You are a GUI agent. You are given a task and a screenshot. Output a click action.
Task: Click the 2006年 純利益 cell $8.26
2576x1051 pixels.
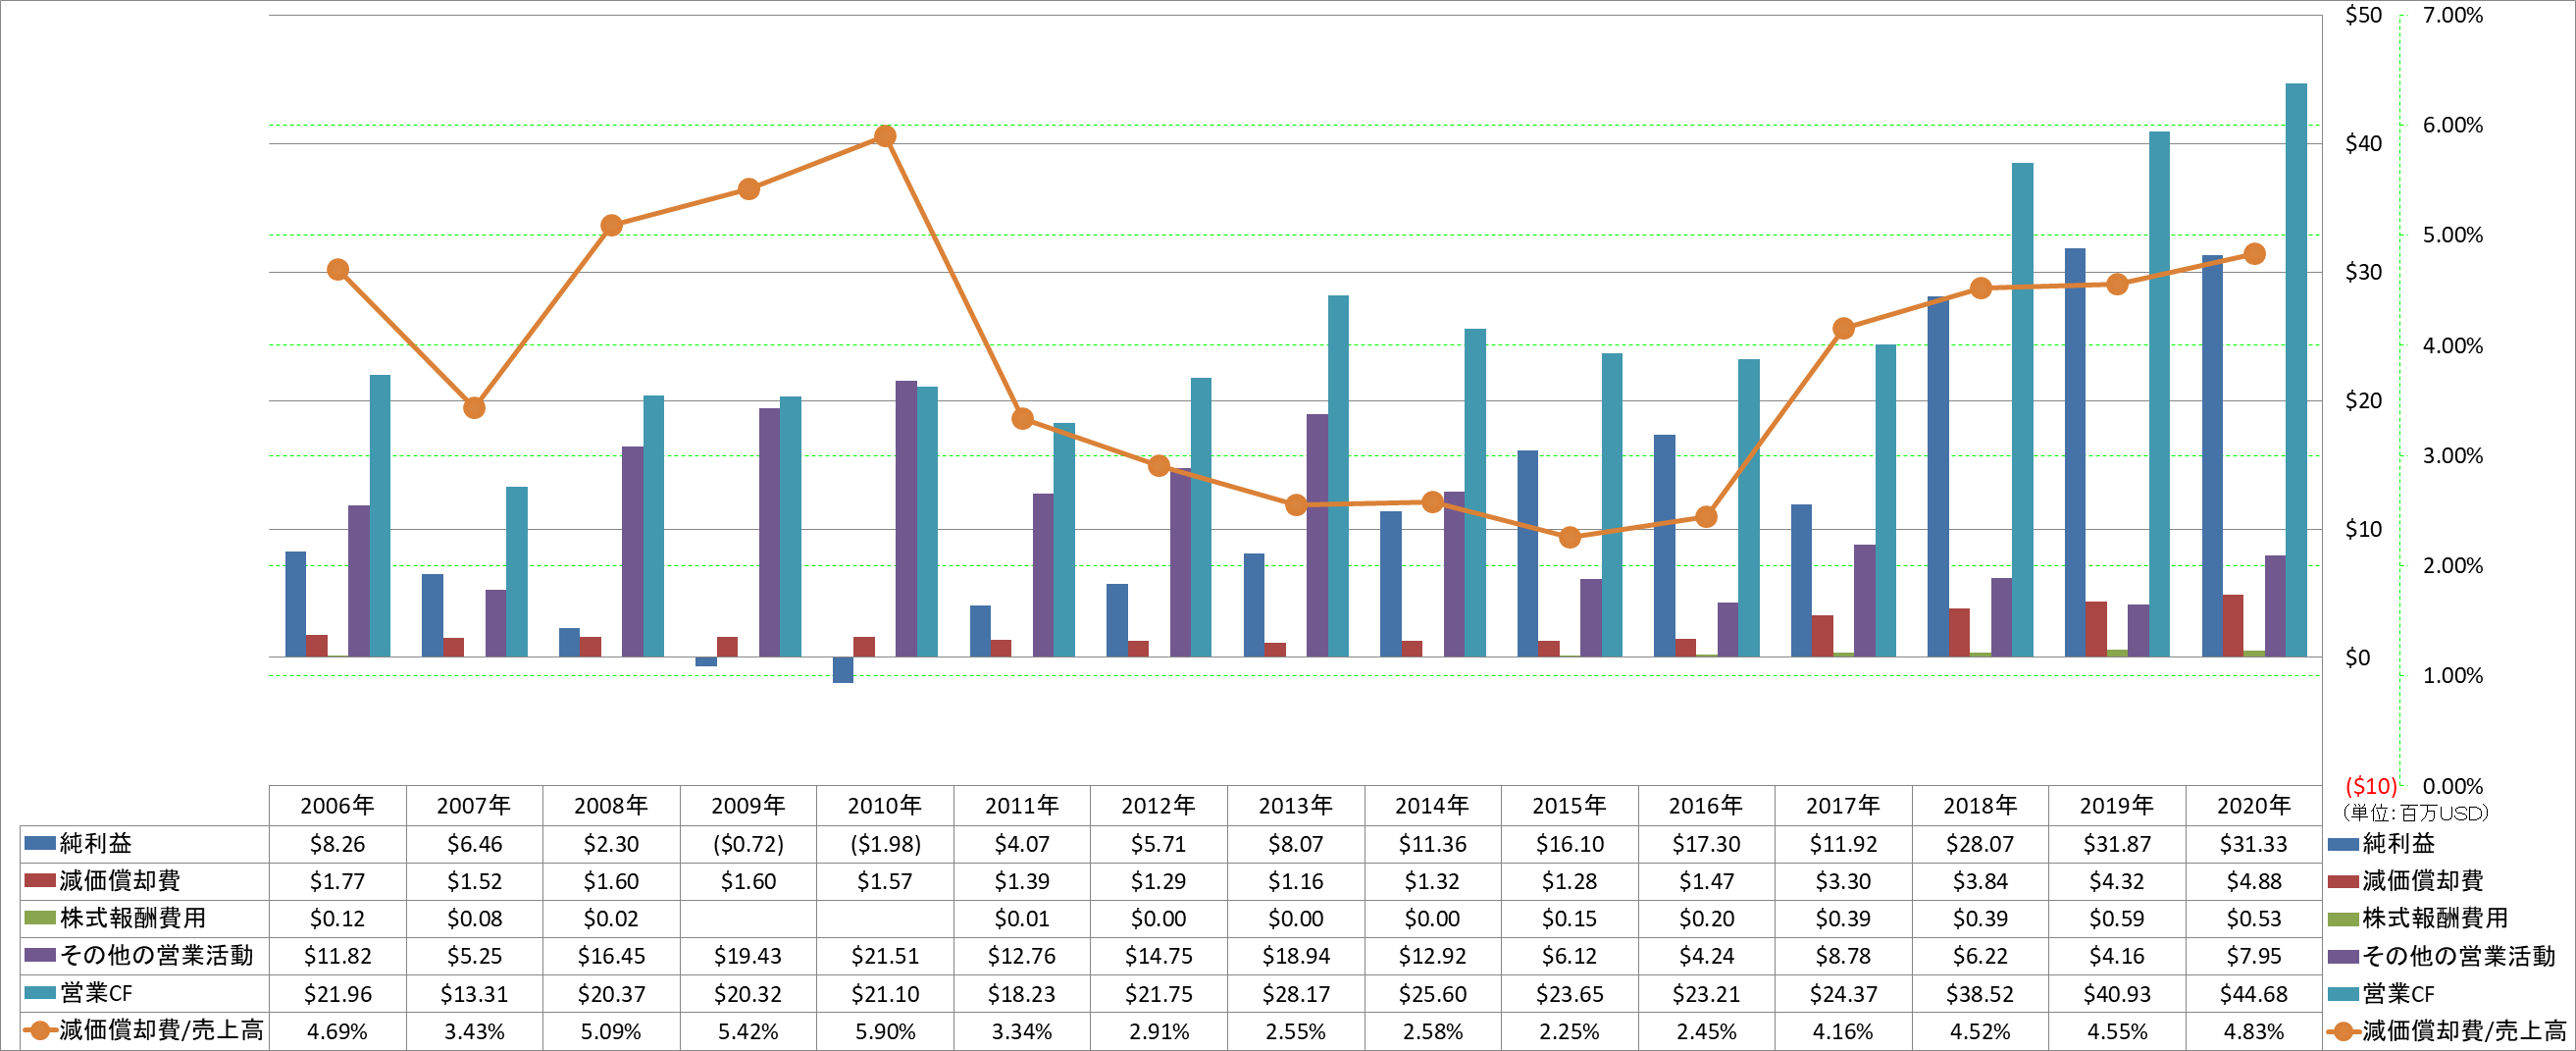pyautogui.click(x=337, y=844)
